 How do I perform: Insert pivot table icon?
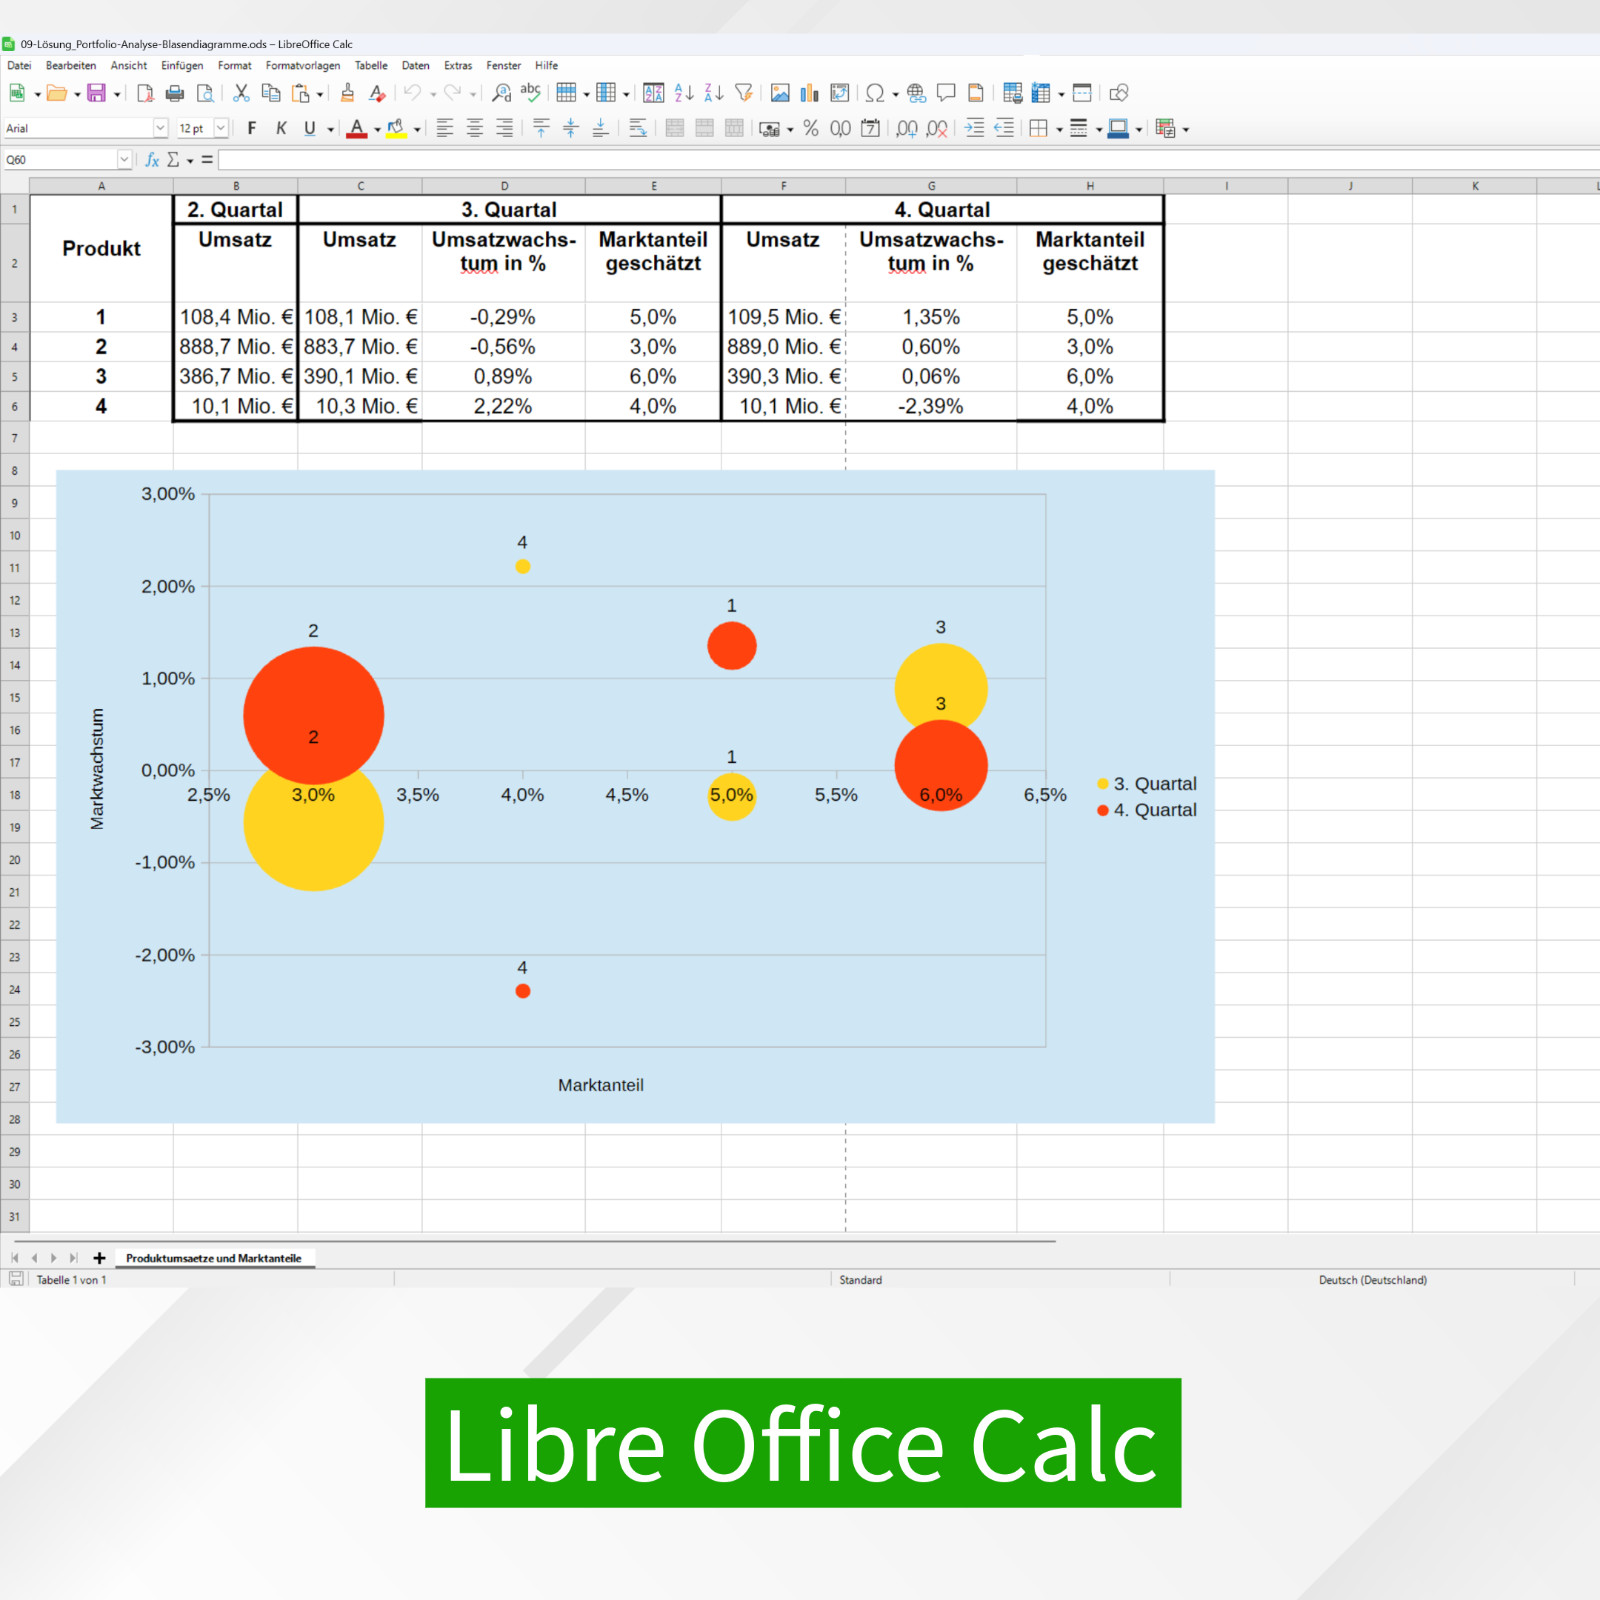click(x=840, y=93)
